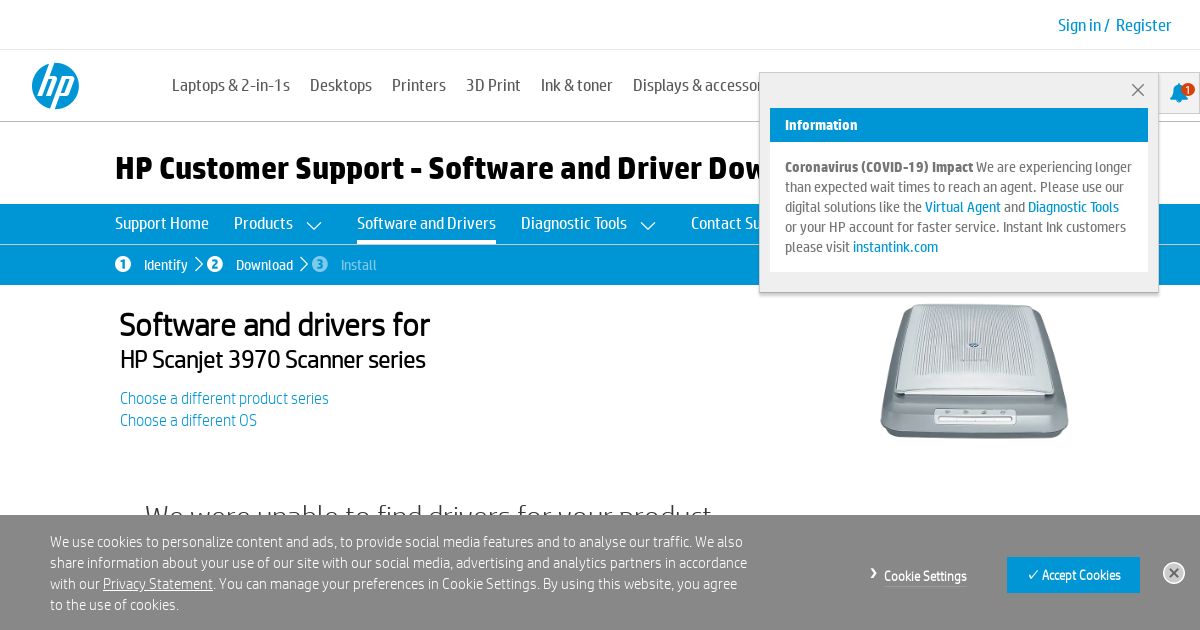The width and height of the screenshot is (1200, 630).
Task: Close the Information popup with X
Action: point(1138,90)
